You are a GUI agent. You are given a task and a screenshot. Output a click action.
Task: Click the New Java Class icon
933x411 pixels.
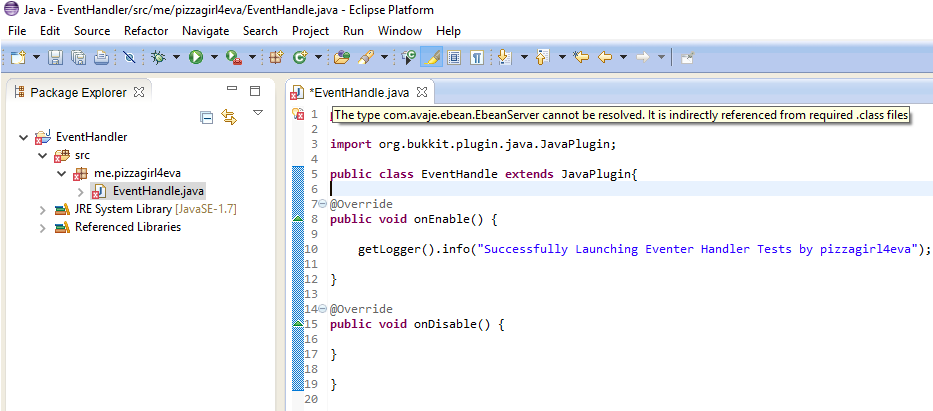(300, 58)
